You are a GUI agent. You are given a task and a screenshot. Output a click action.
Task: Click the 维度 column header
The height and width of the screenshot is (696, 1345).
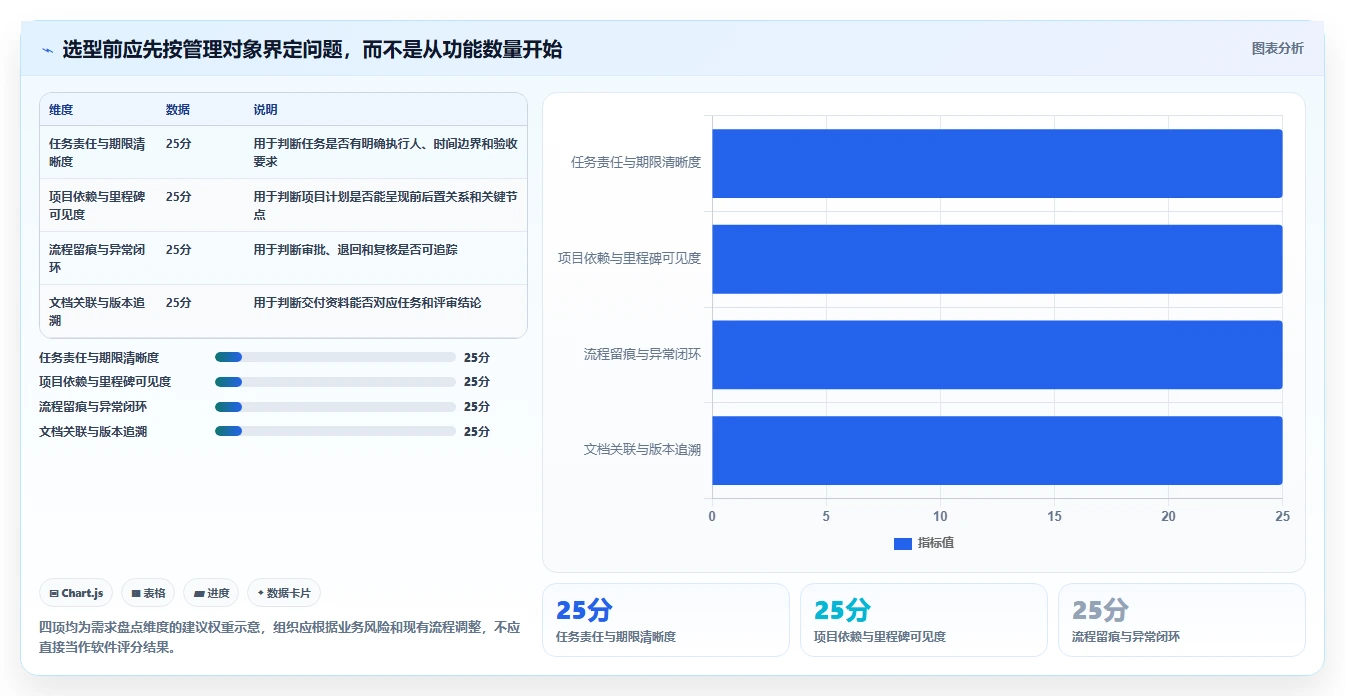pos(61,110)
